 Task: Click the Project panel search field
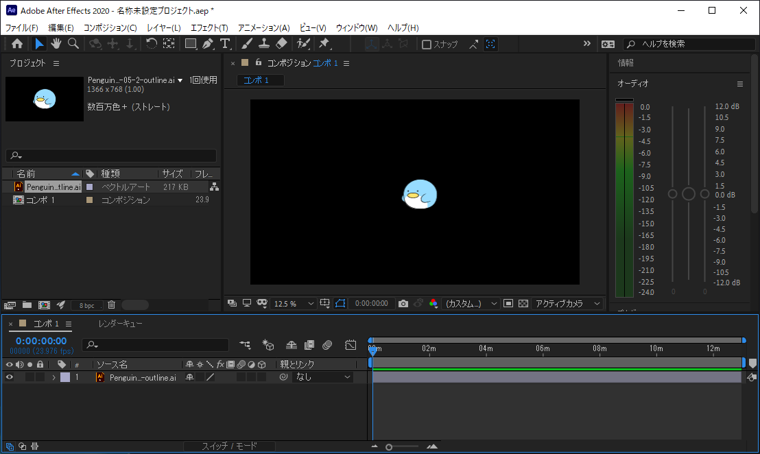(111, 156)
